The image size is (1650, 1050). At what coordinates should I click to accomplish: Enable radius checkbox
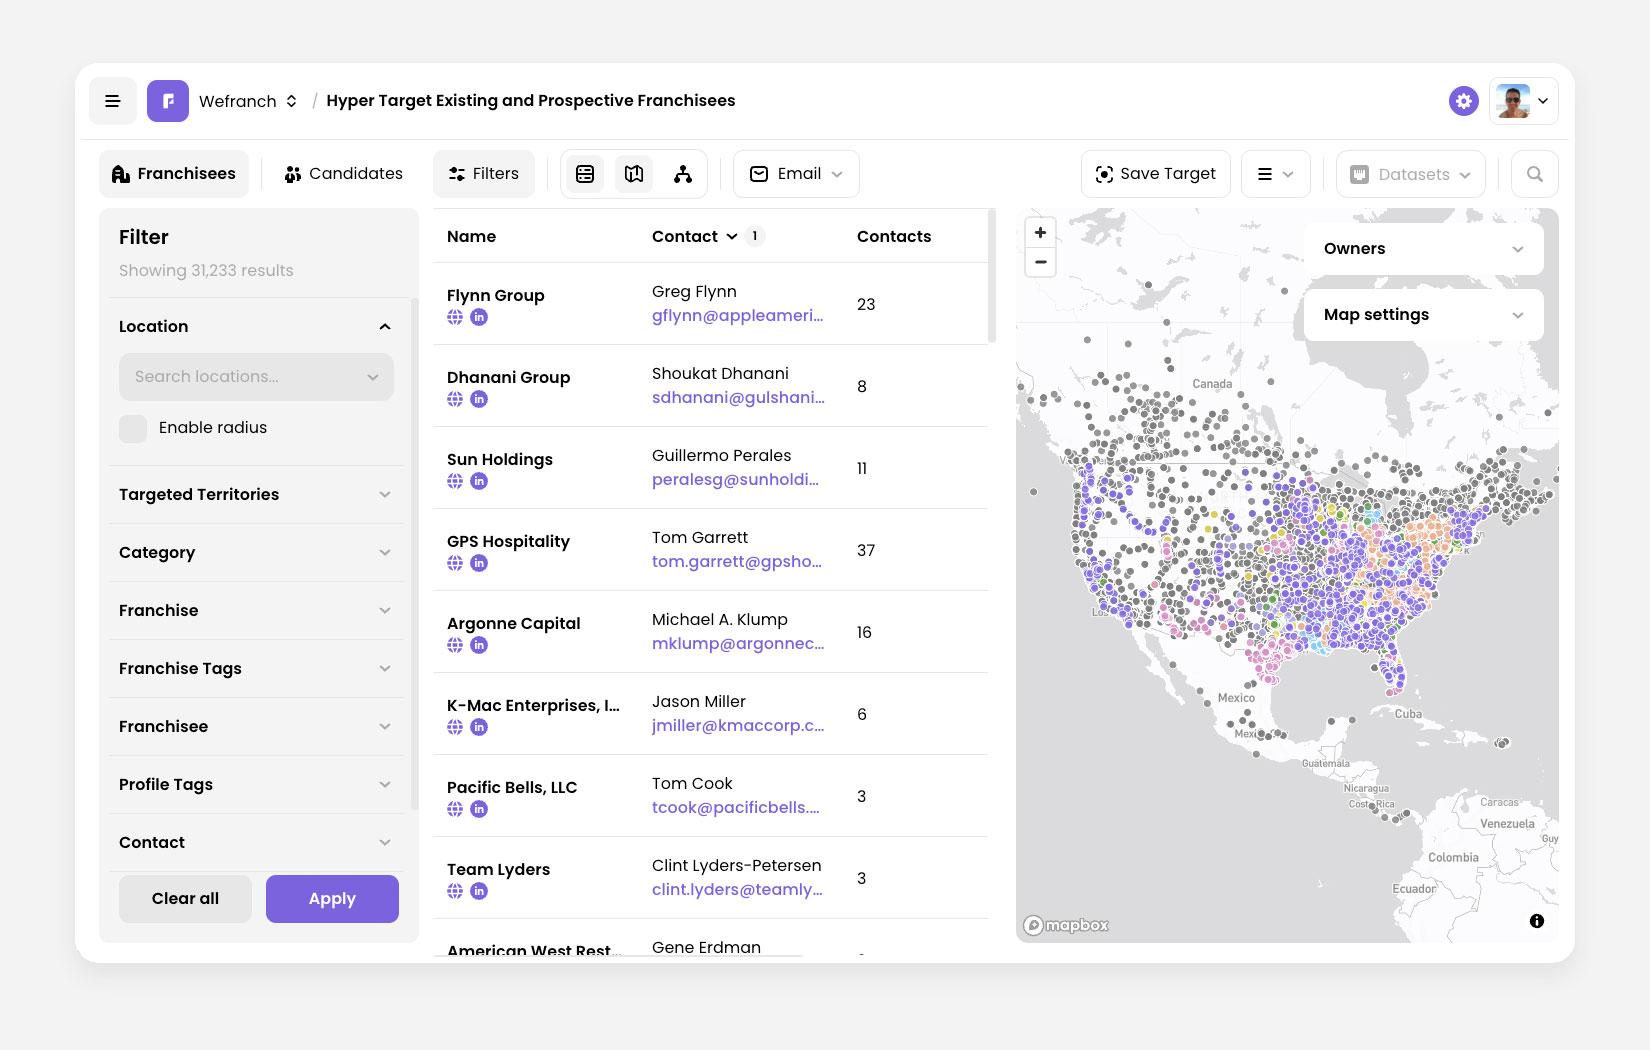(133, 428)
